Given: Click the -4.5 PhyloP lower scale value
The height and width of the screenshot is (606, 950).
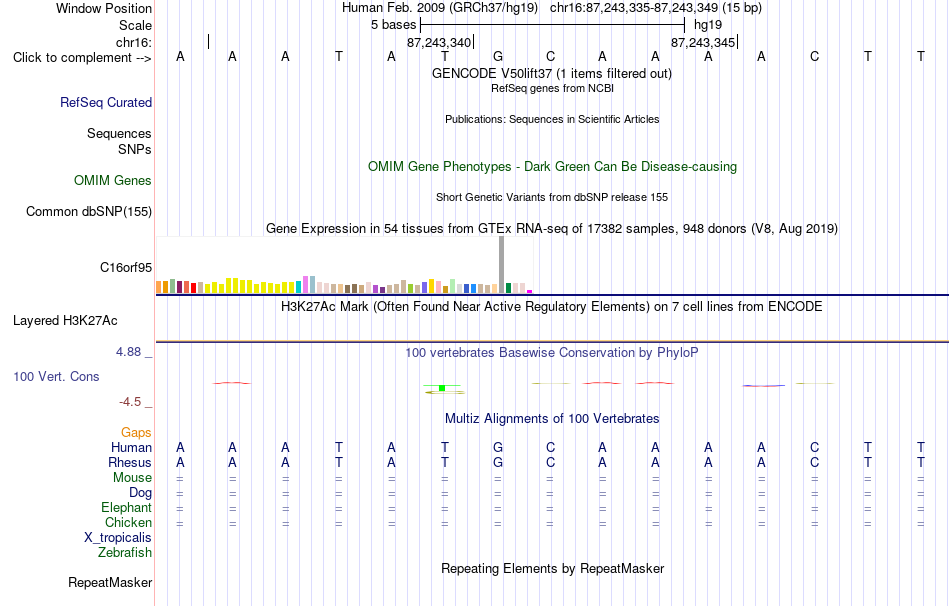Looking at the screenshot, I should 130,402.
